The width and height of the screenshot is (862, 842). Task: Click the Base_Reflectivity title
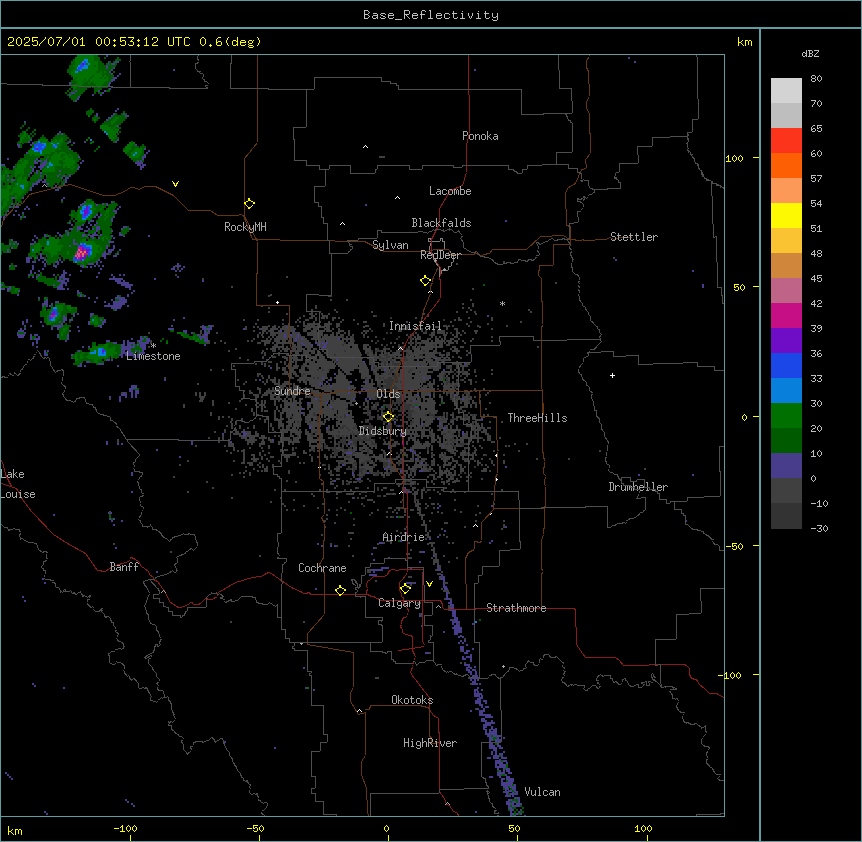(x=431, y=15)
